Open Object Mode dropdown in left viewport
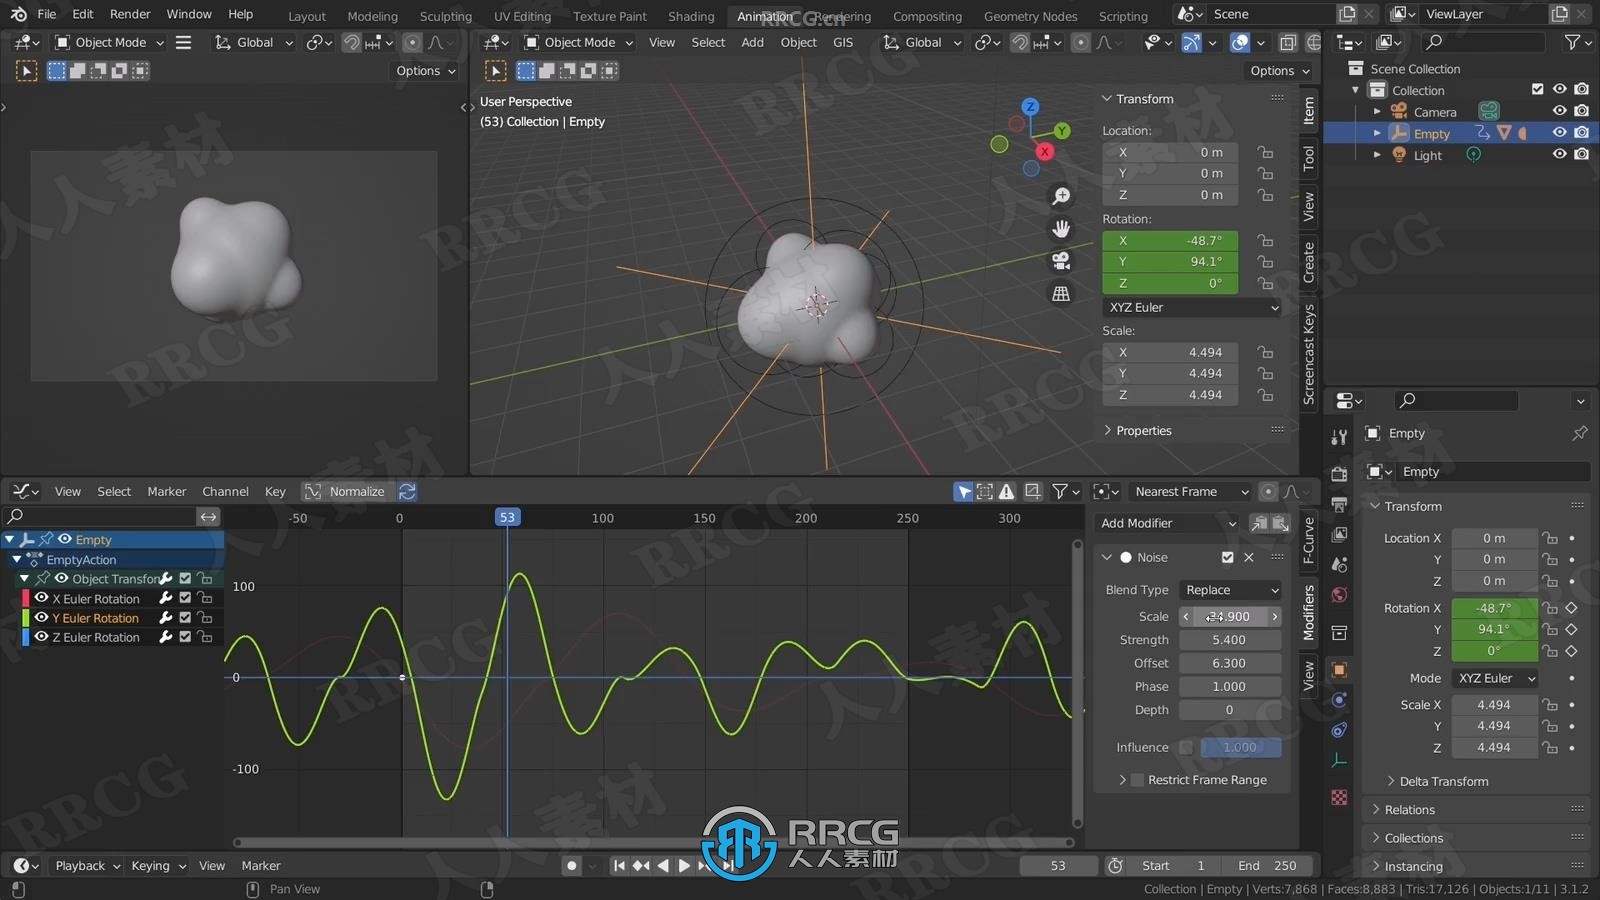Viewport: 1600px width, 900px height. pyautogui.click(x=109, y=42)
